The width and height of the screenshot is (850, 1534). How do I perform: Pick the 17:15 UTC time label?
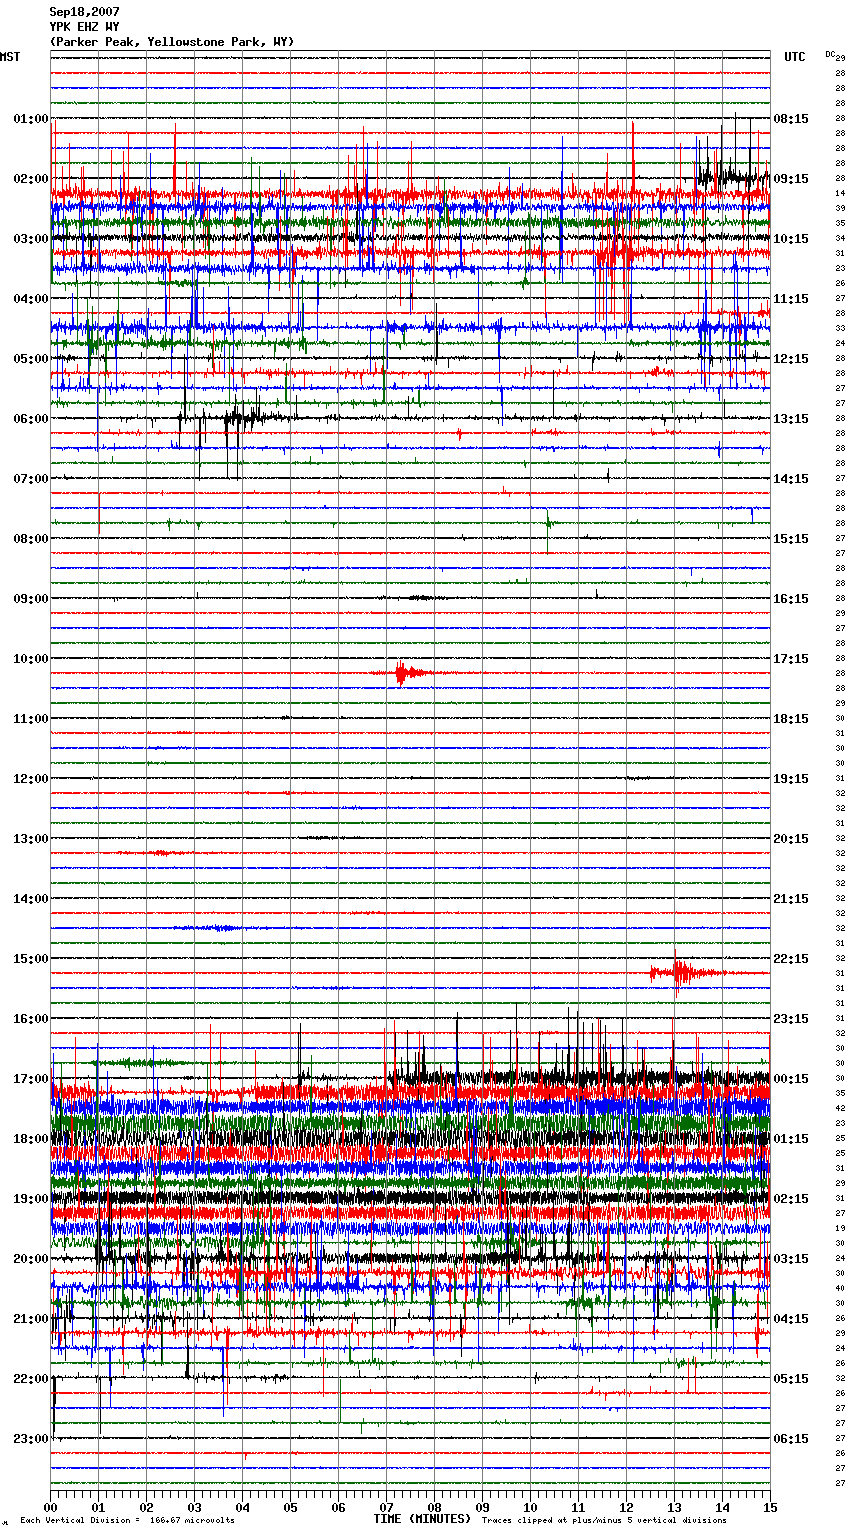click(791, 659)
